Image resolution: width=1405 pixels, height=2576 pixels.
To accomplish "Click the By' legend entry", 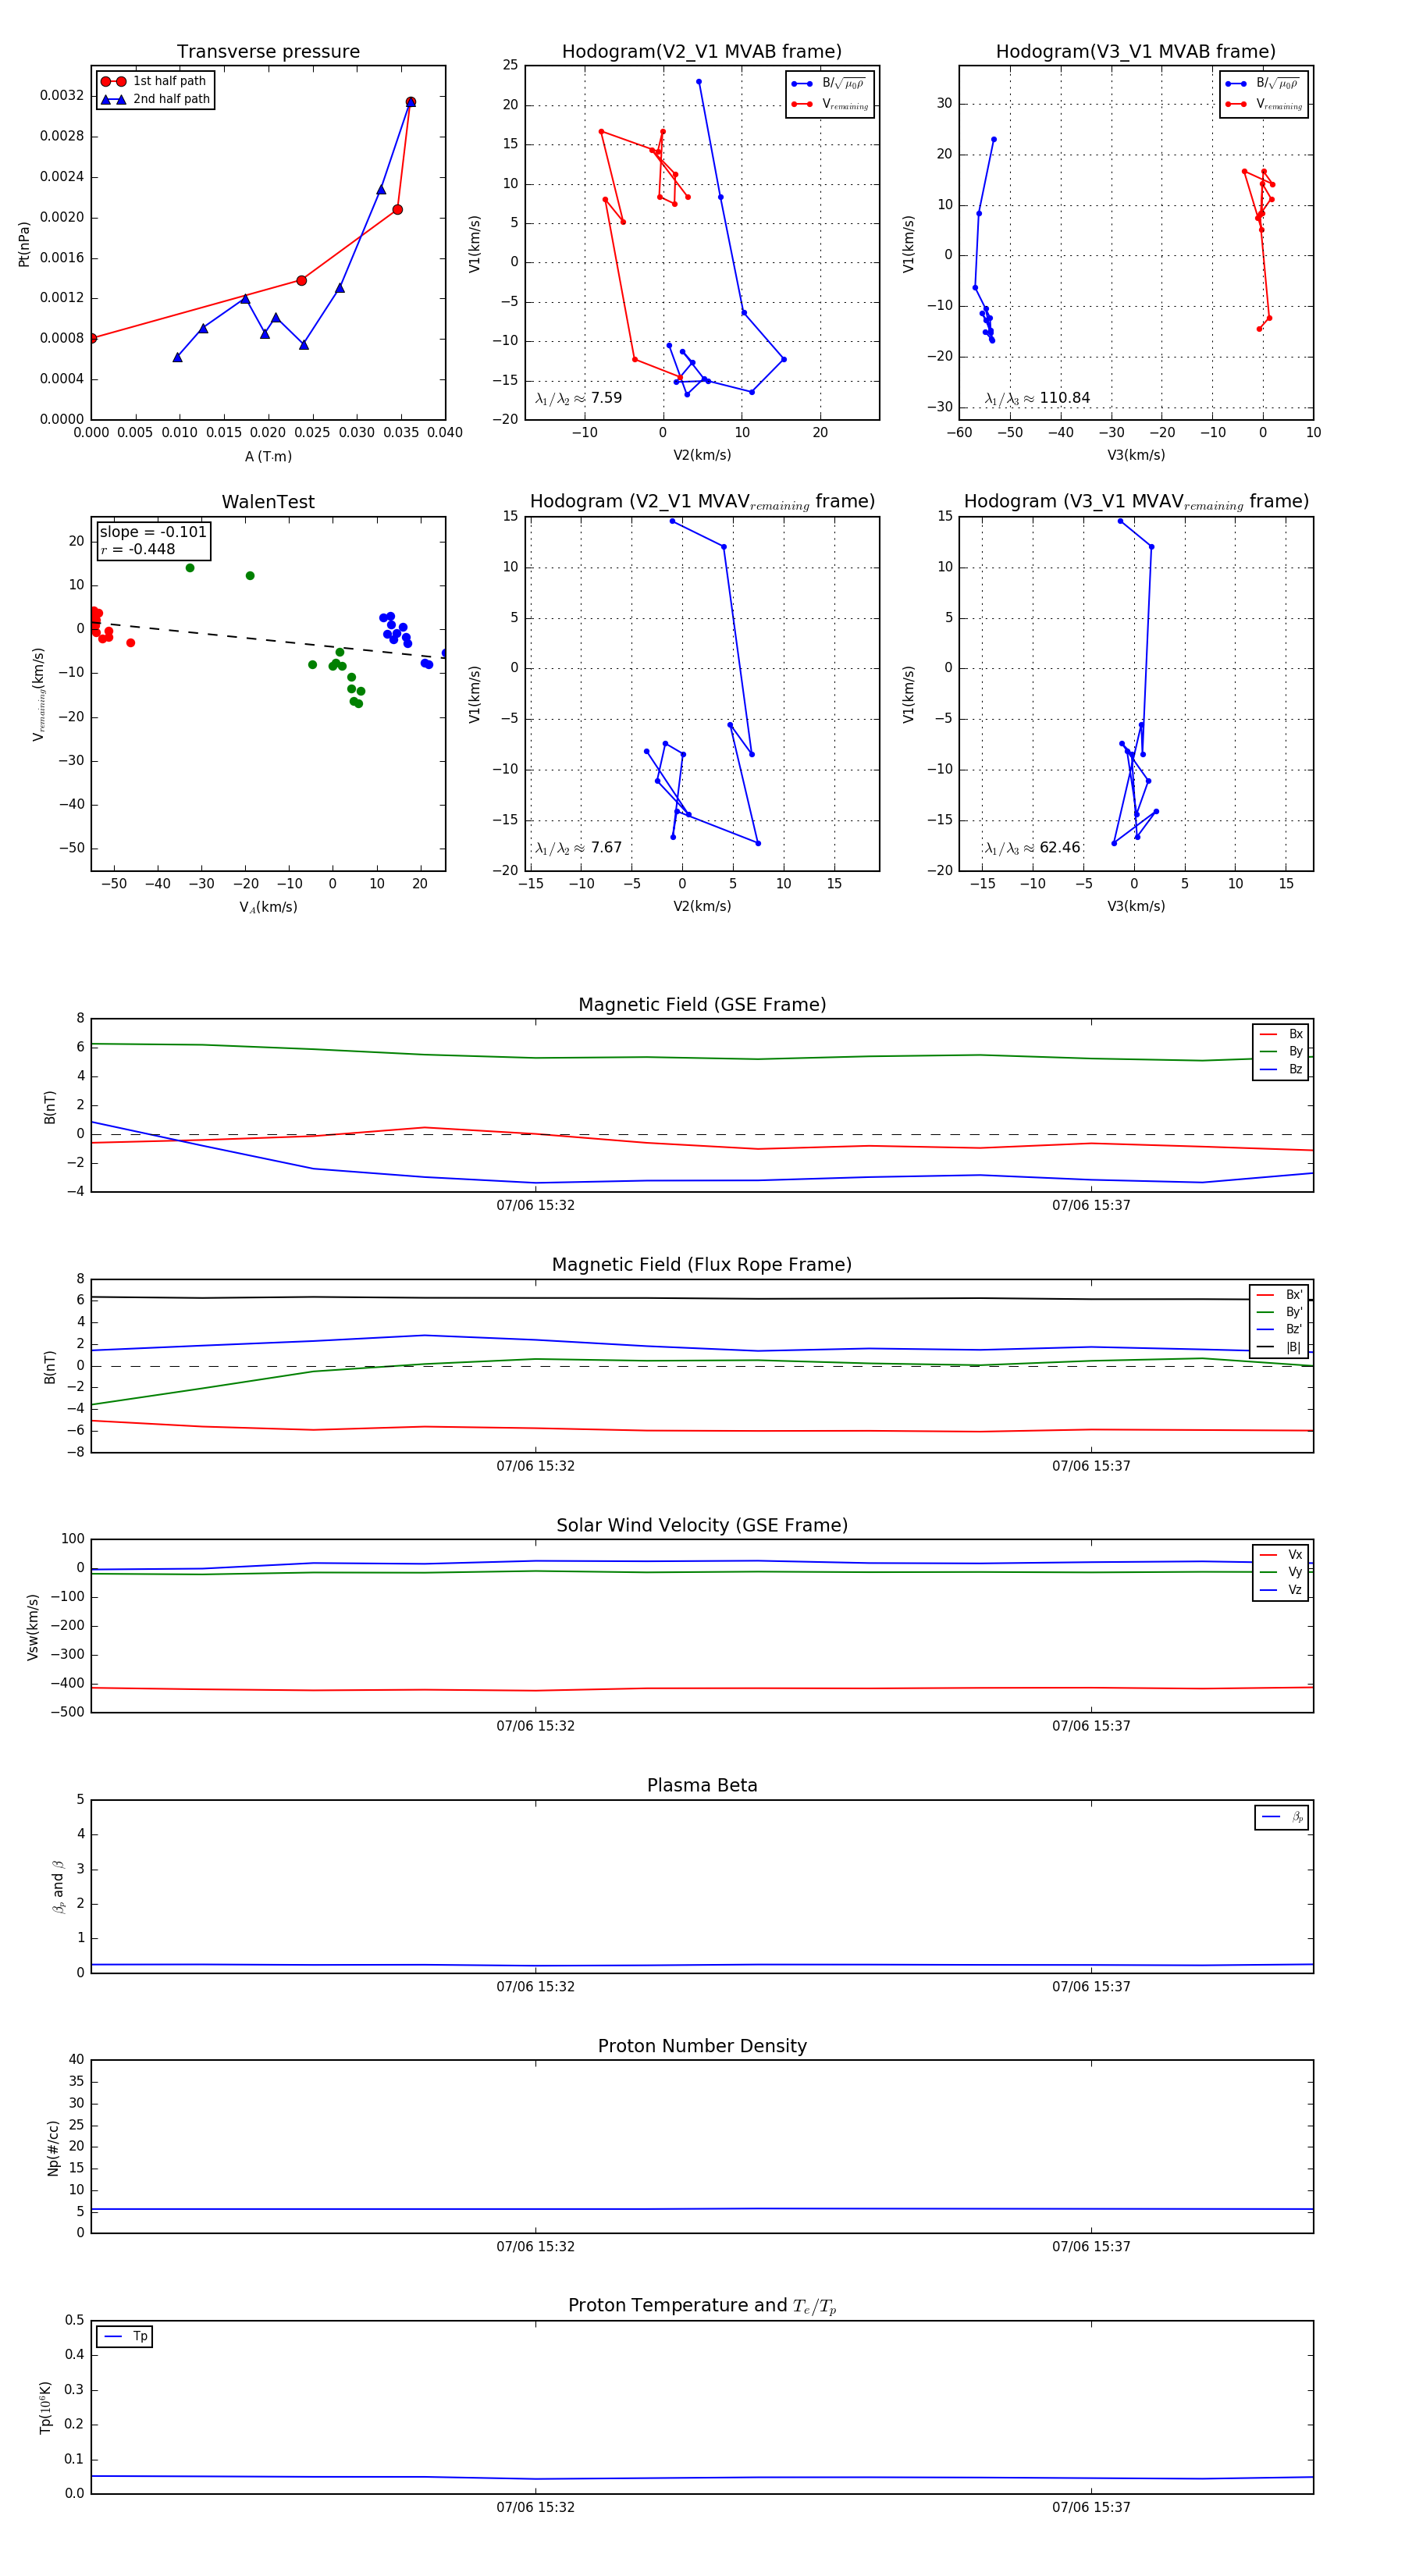I will 1279,1312.
